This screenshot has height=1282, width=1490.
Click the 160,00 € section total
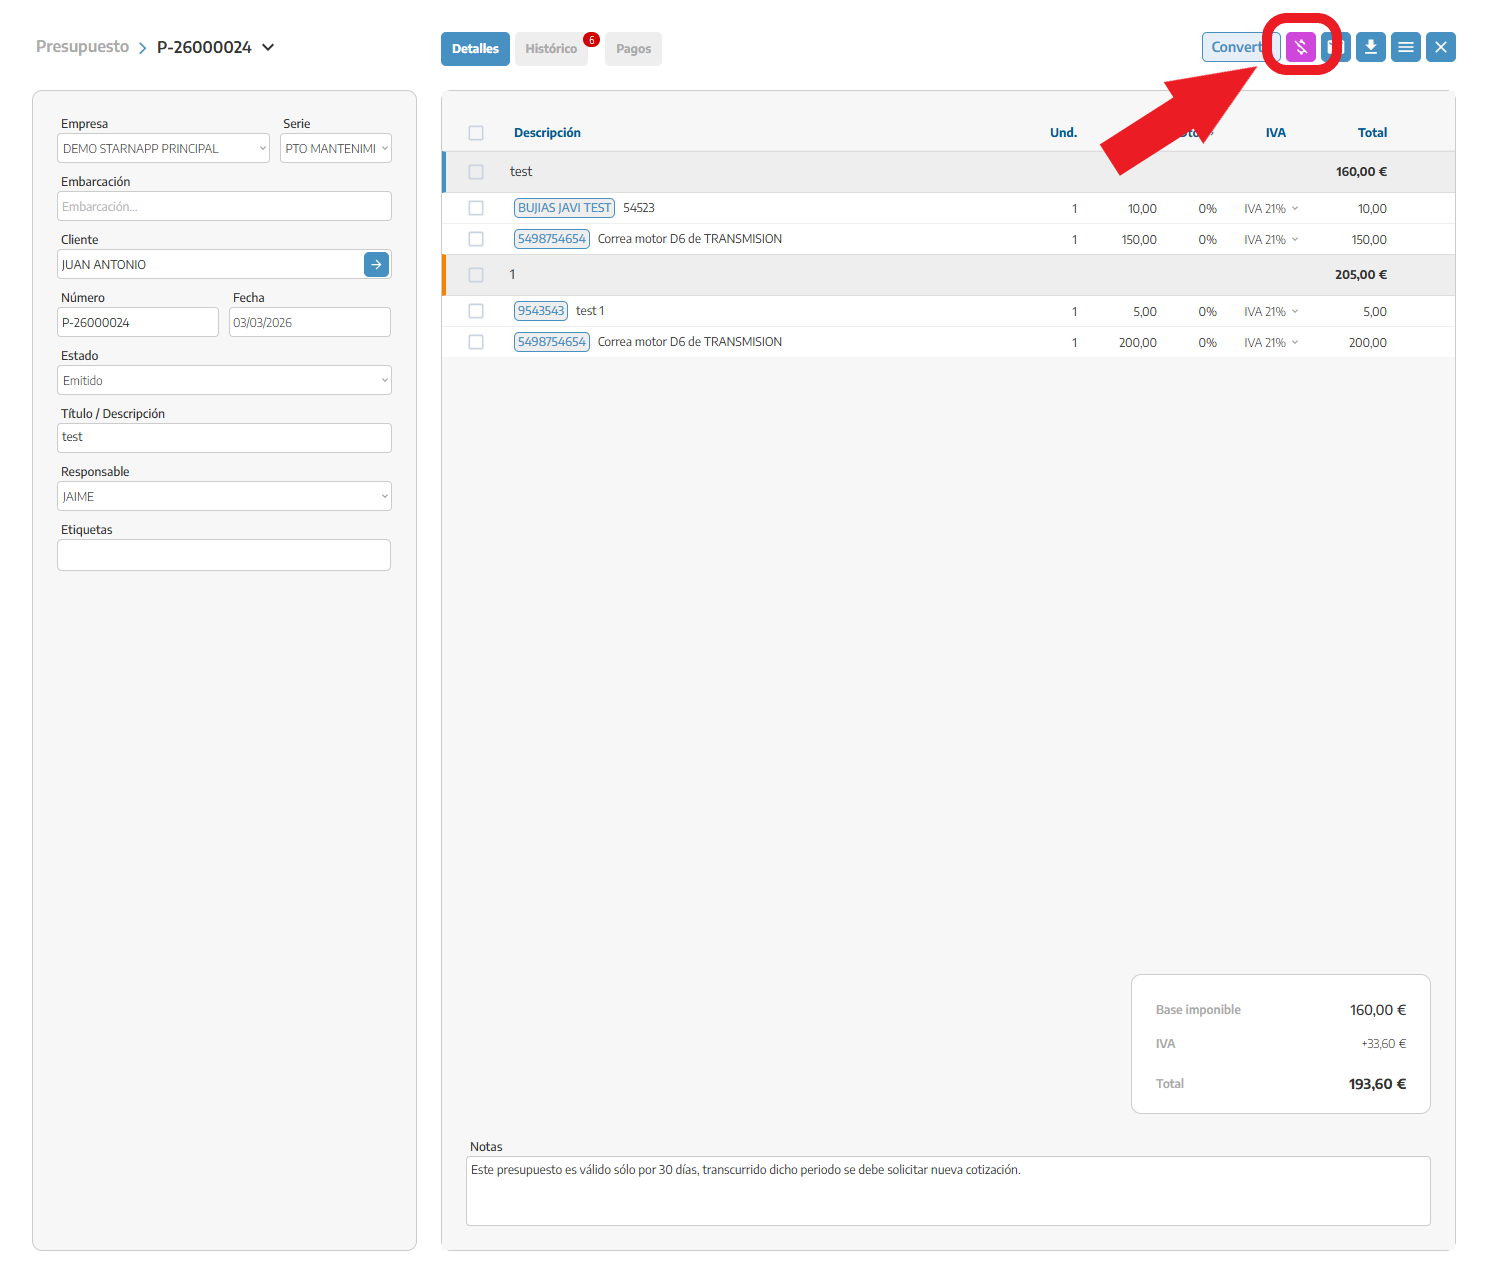coord(1361,172)
